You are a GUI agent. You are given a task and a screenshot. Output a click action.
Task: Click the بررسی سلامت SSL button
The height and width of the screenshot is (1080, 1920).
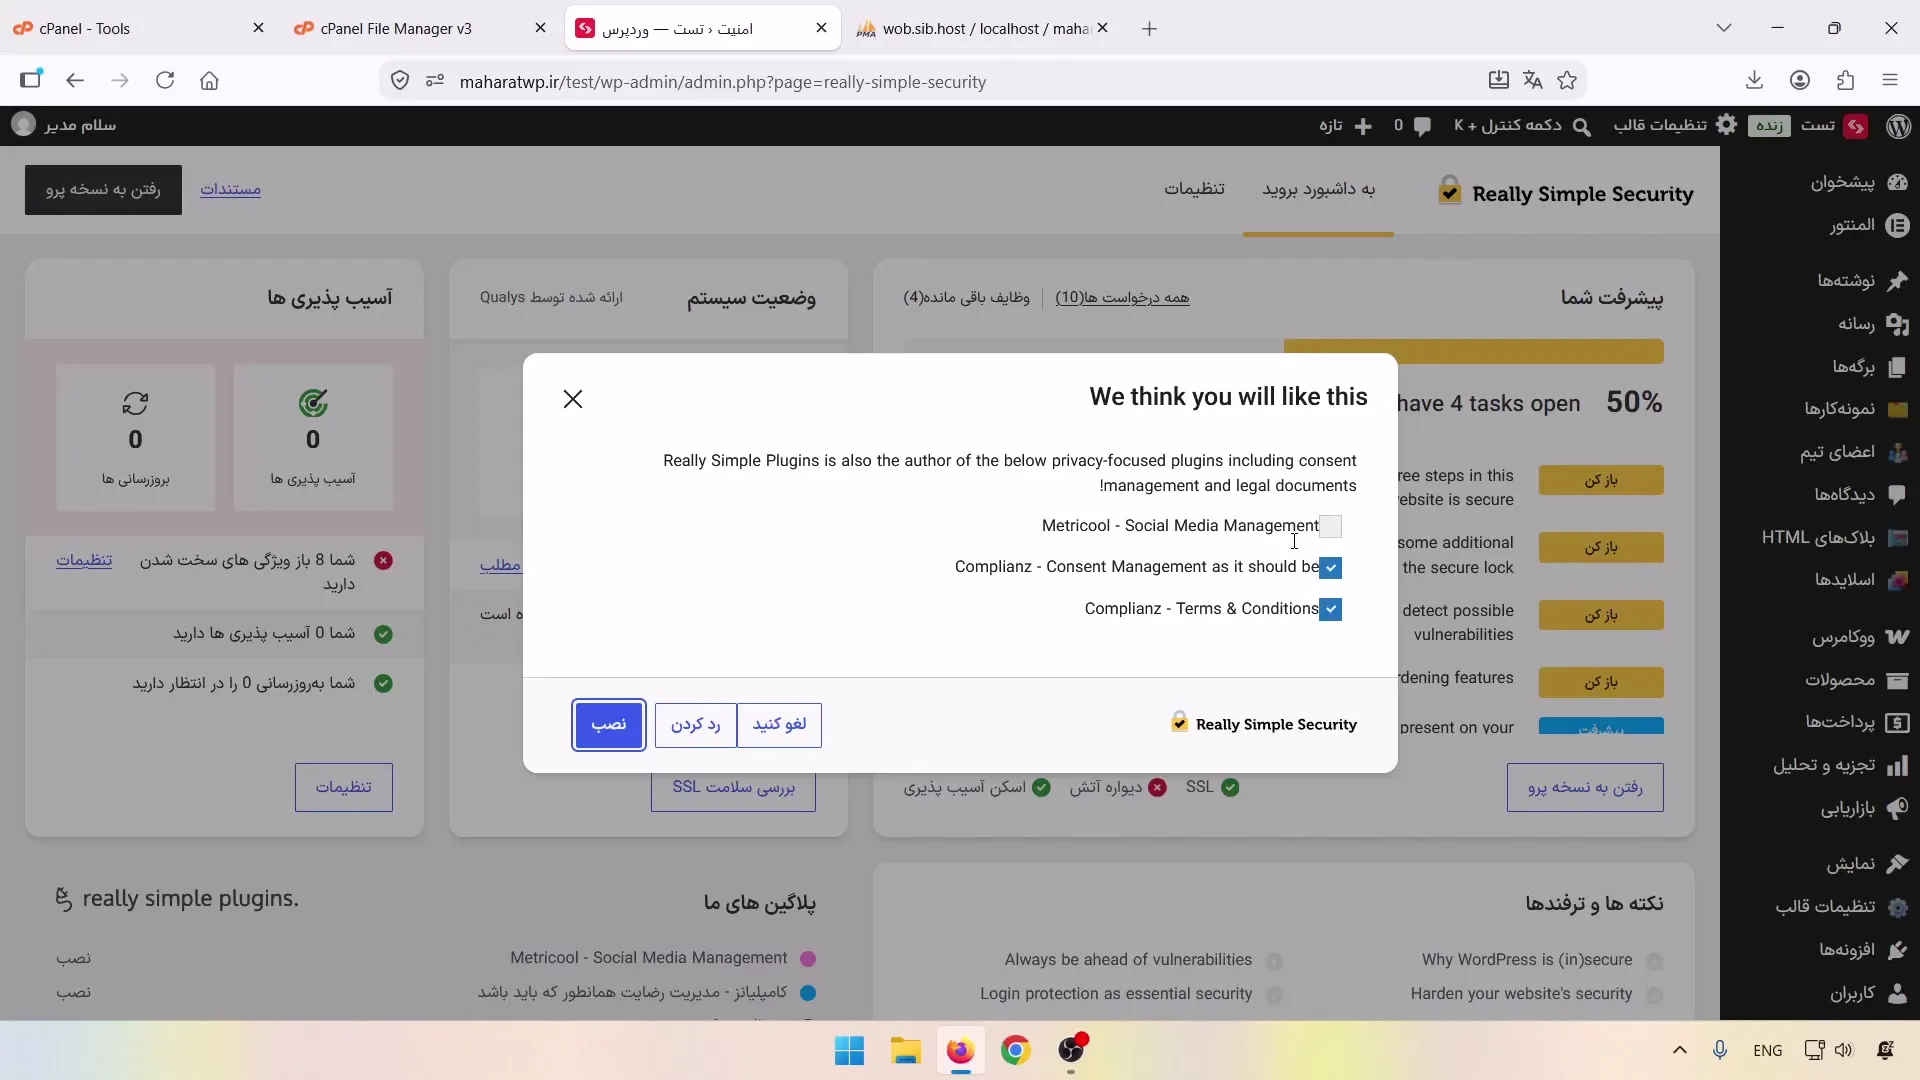733,791
